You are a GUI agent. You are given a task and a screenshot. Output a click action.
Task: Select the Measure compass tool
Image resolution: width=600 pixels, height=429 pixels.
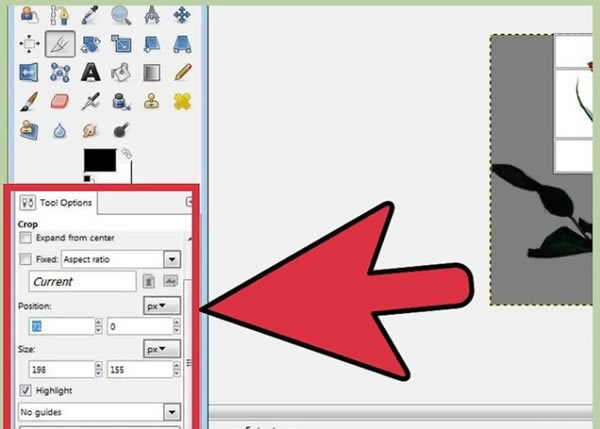(152, 15)
